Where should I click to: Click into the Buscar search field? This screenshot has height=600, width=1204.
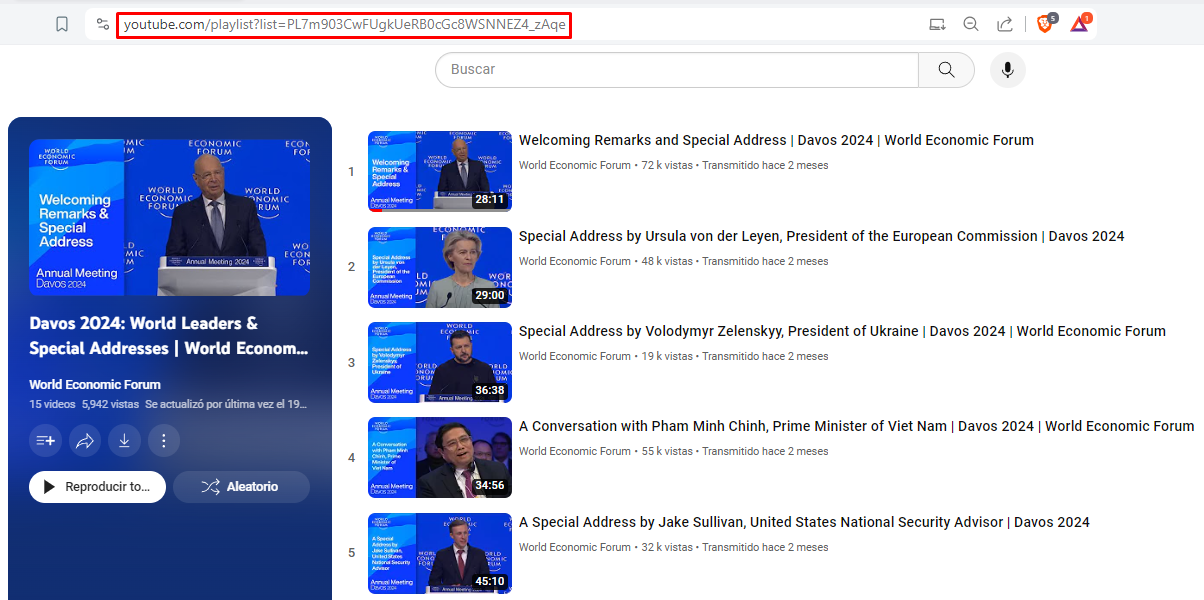677,70
